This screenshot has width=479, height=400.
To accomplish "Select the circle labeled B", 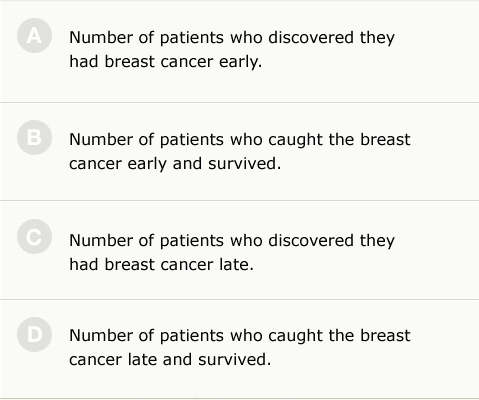I will point(34,138).
